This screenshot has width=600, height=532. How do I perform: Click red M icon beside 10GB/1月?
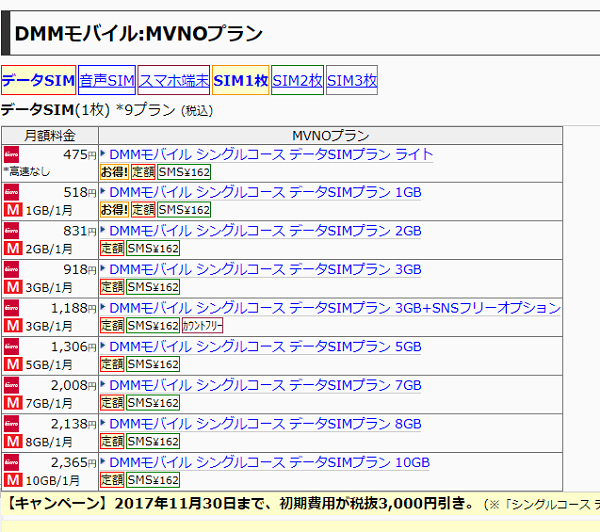point(13,480)
